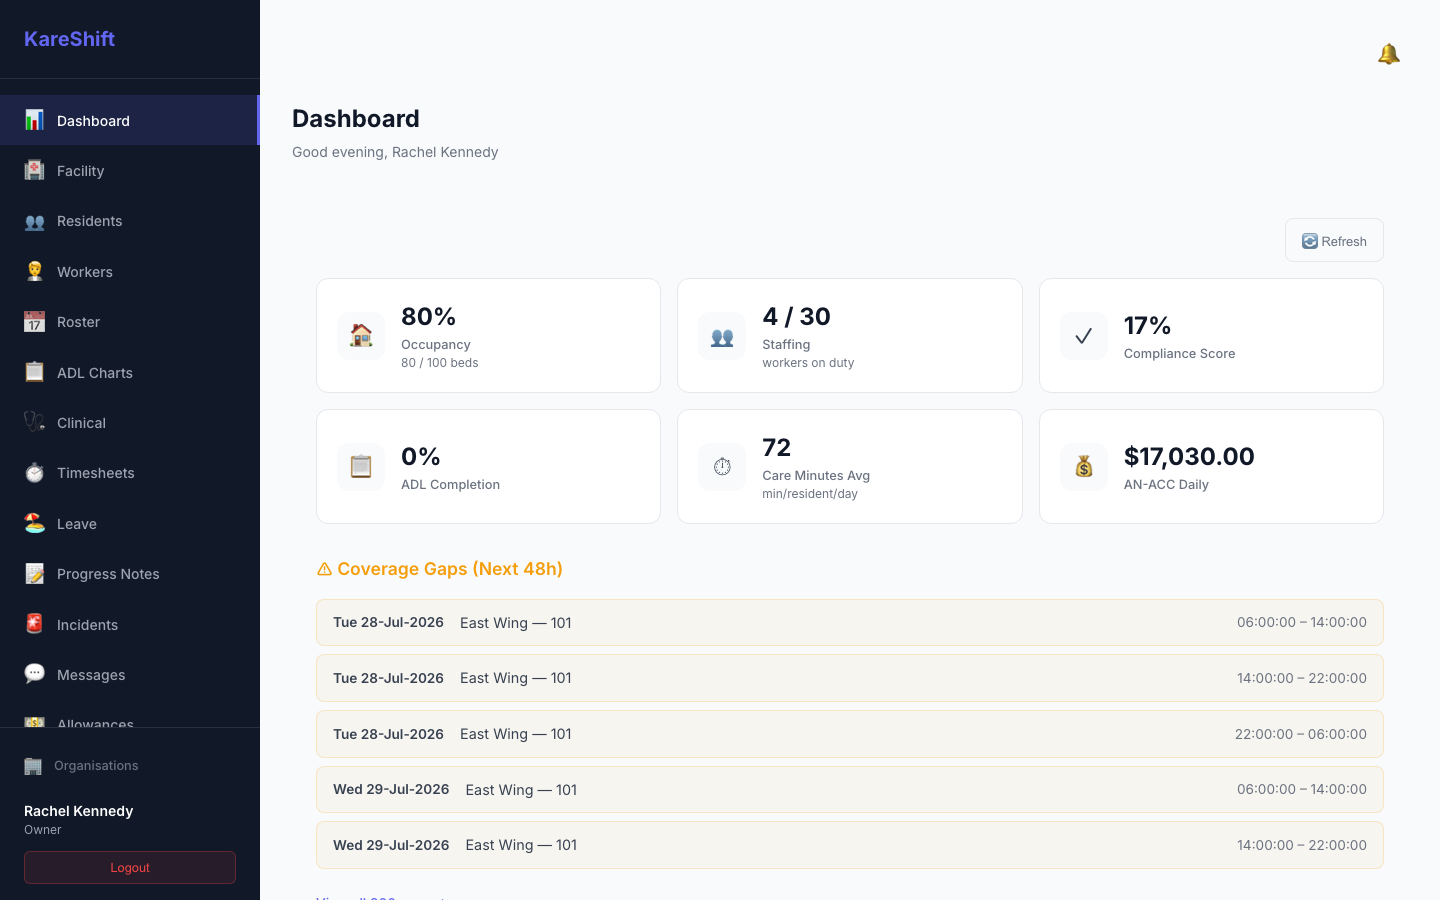
Task: Click the Refresh button
Action: click(x=1334, y=240)
